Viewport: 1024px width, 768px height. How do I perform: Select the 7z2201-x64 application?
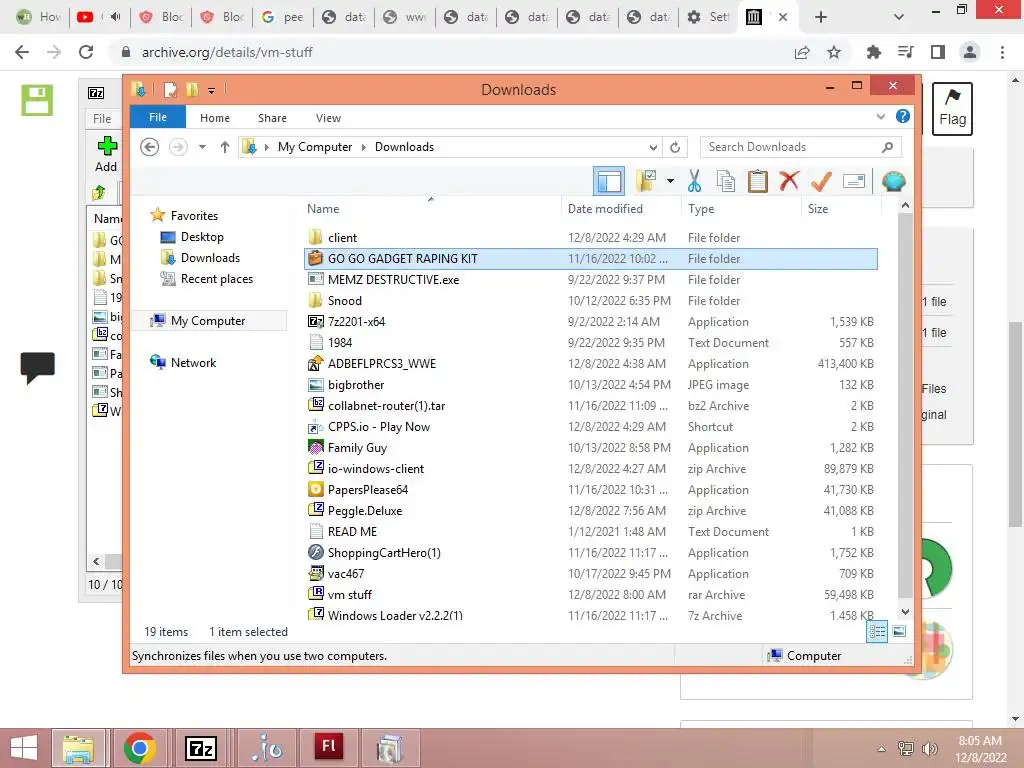click(591, 321)
